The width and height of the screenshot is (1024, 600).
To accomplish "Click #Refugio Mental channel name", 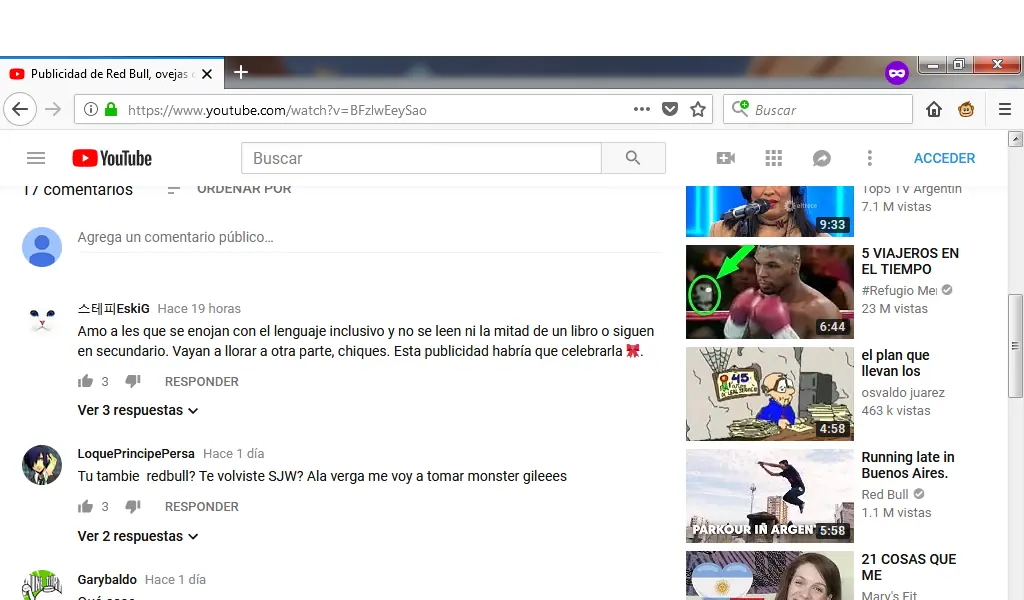I will pyautogui.click(x=899, y=291).
